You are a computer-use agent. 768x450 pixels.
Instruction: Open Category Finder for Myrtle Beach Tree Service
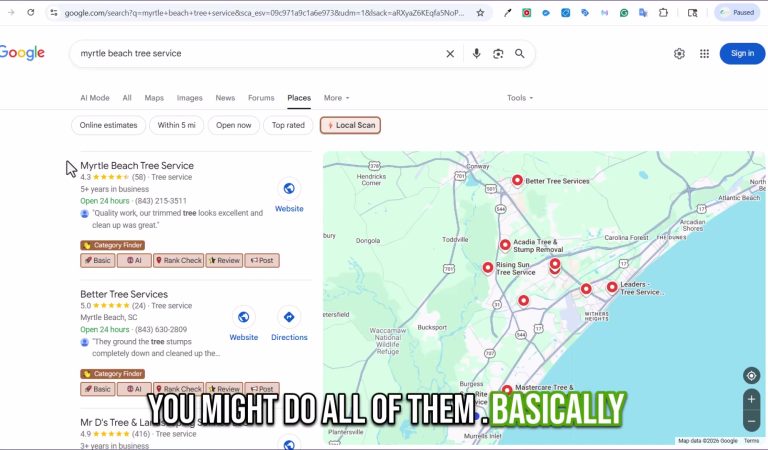[x=113, y=245]
